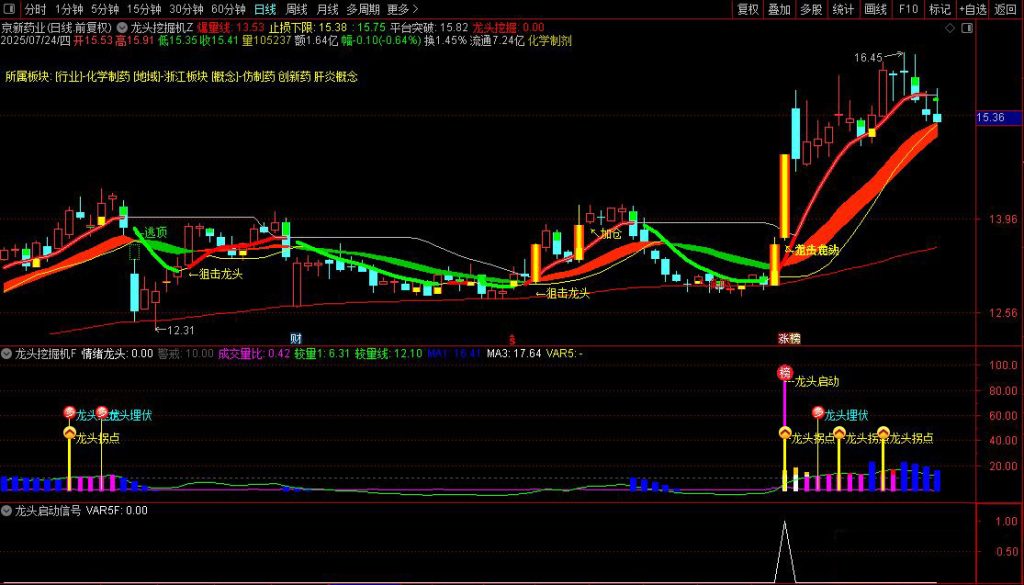Open F10 company information
The image size is (1024, 585).
click(x=908, y=9)
